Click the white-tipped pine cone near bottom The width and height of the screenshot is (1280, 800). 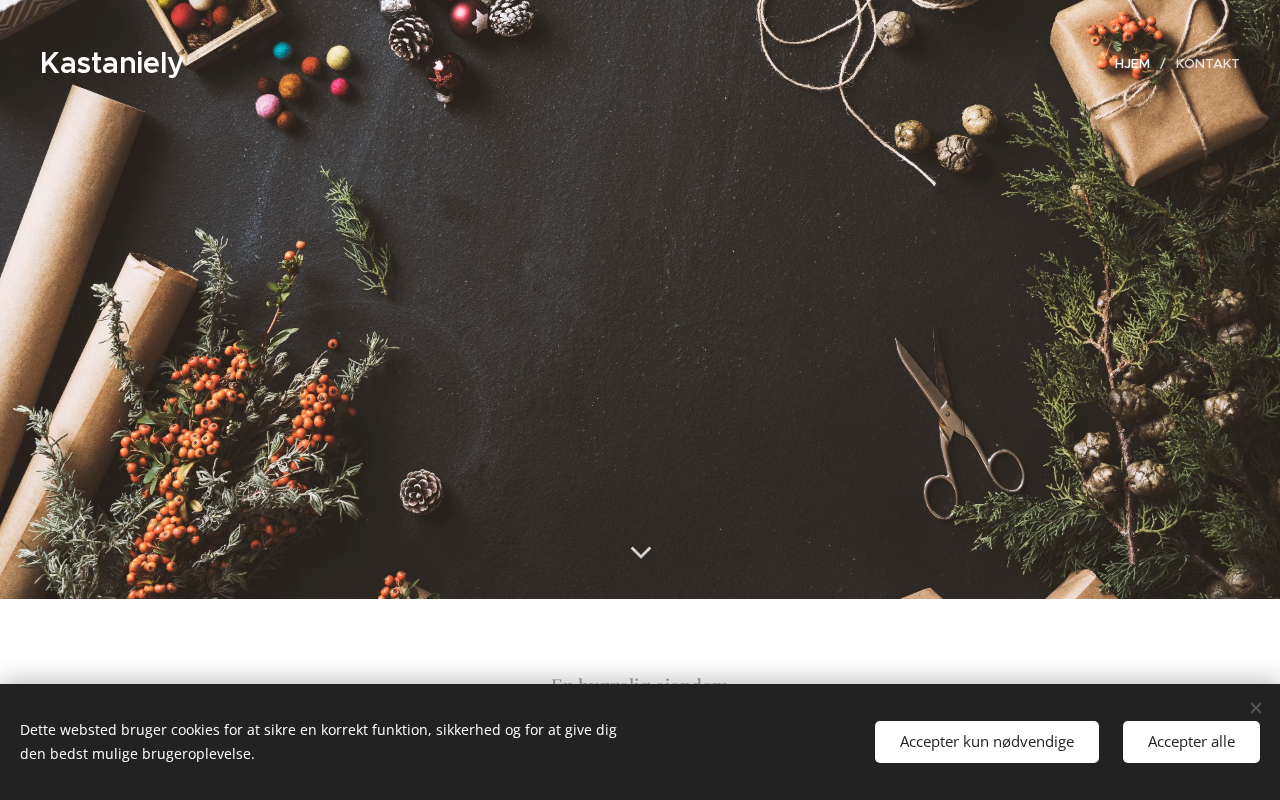pos(421,492)
